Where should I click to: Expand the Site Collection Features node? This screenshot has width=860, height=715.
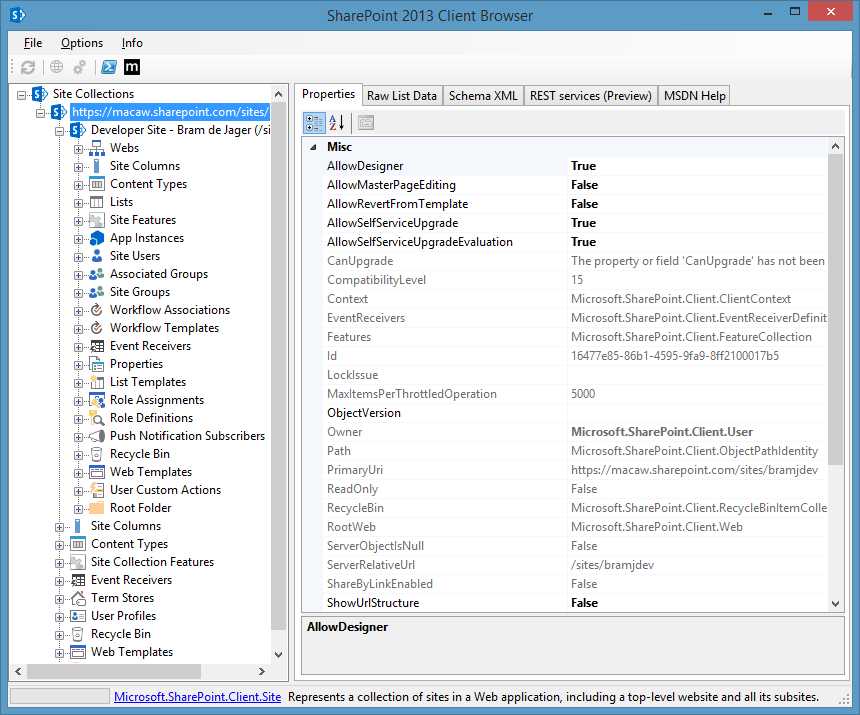pos(60,563)
